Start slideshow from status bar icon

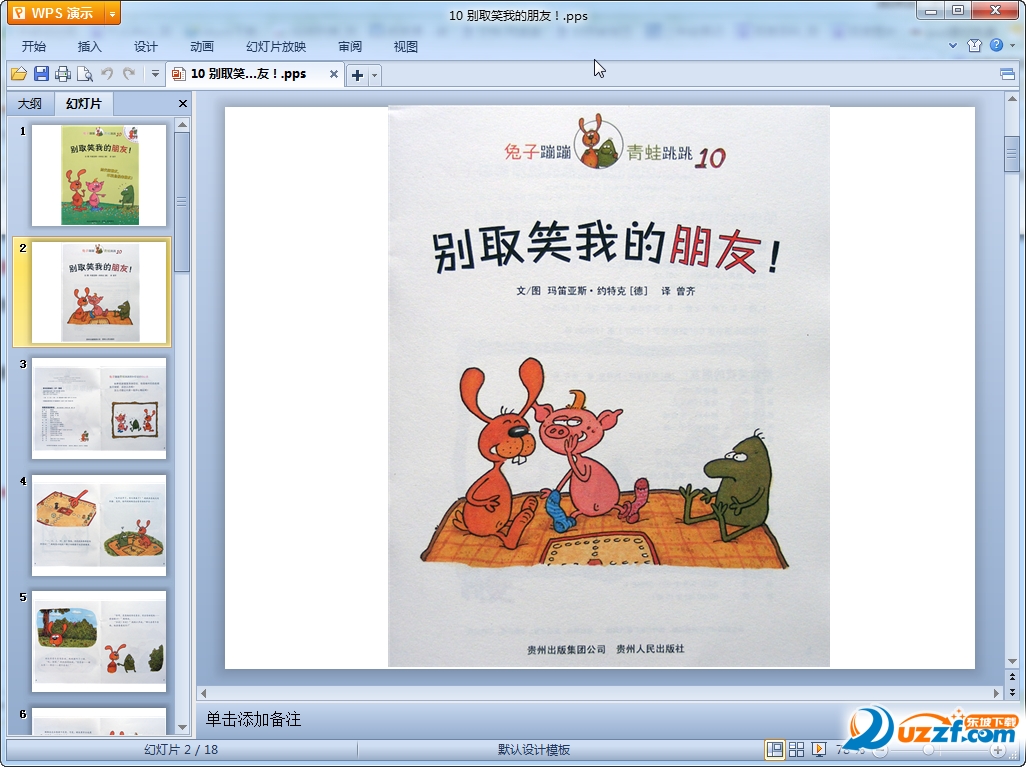(818, 750)
